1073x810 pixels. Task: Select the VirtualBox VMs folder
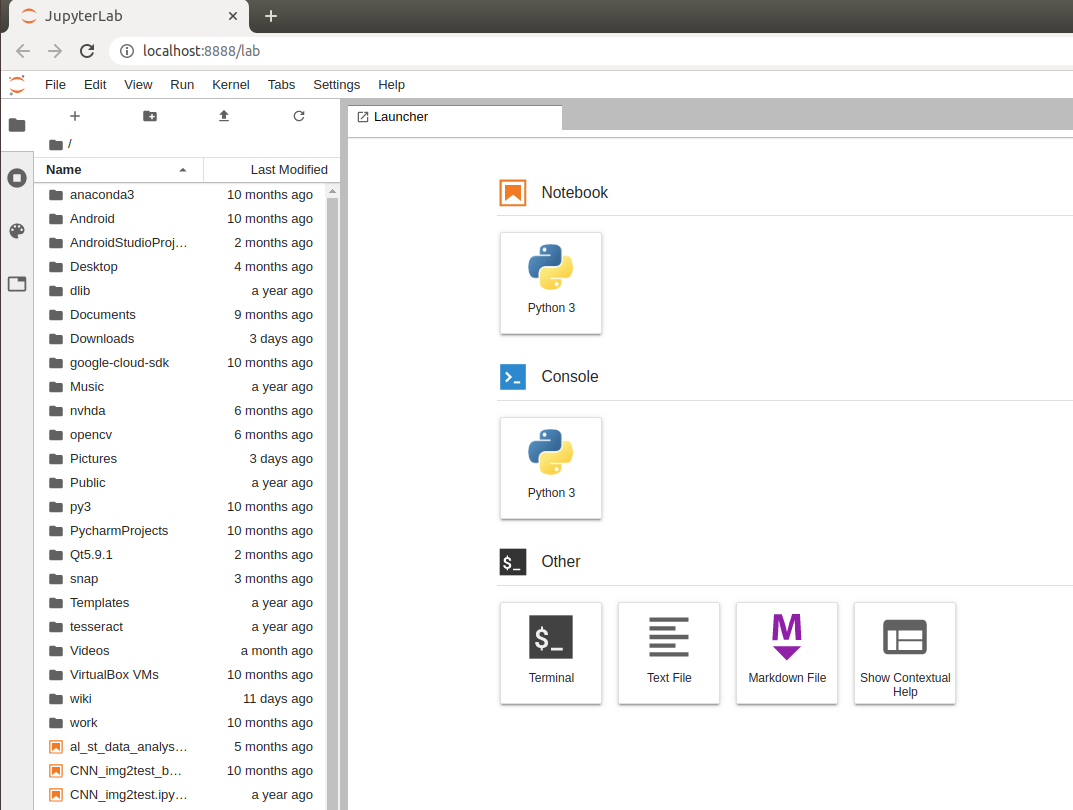click(181, 675)
